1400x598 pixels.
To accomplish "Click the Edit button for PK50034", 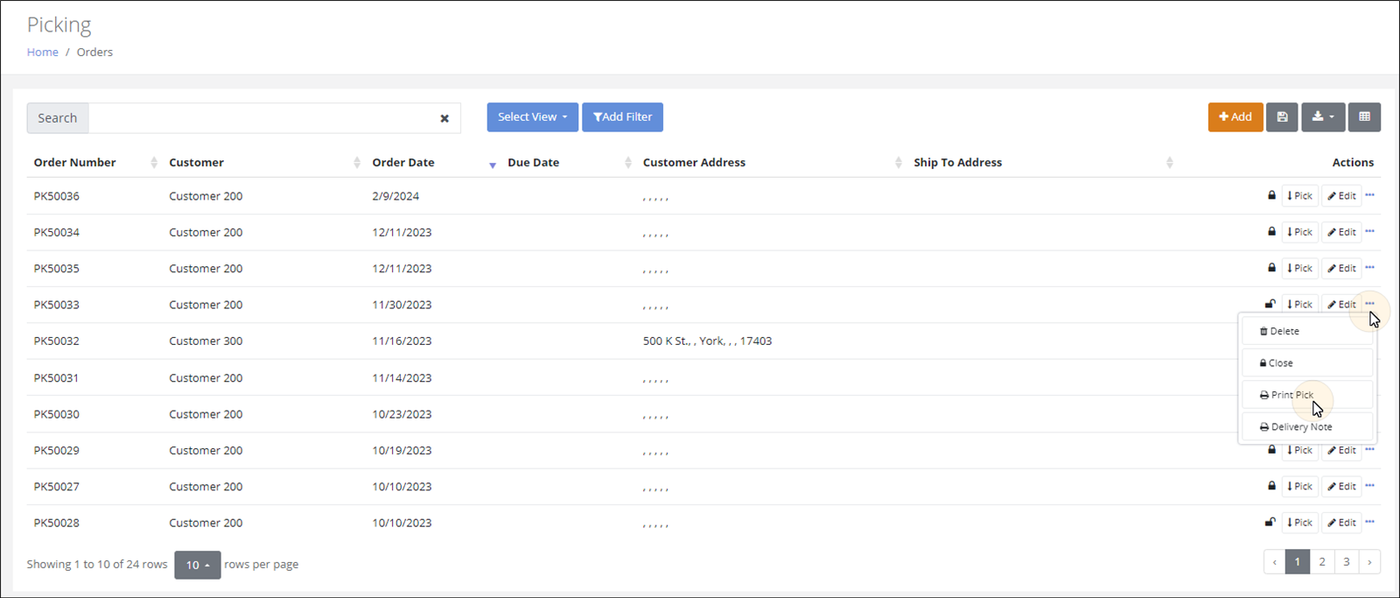I will [1342, 232].
